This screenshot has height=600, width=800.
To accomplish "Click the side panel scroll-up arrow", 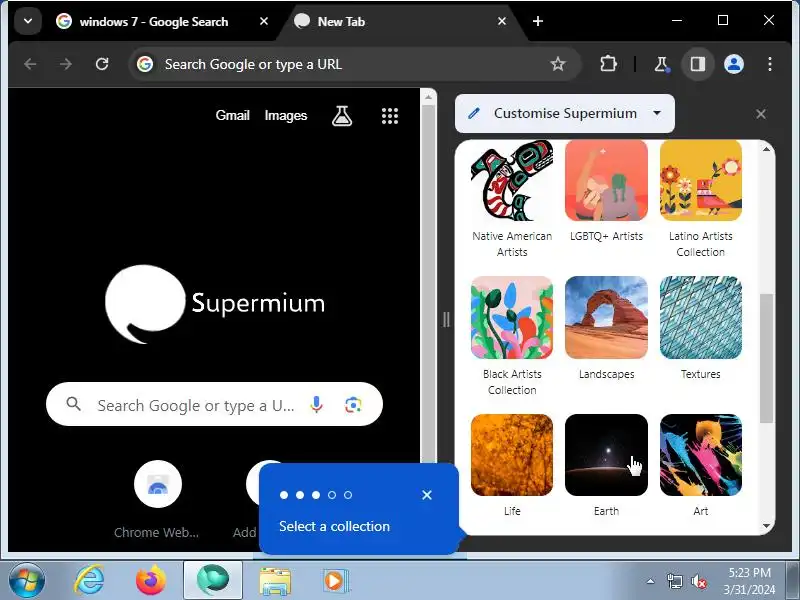I will [x=766, y=149].
